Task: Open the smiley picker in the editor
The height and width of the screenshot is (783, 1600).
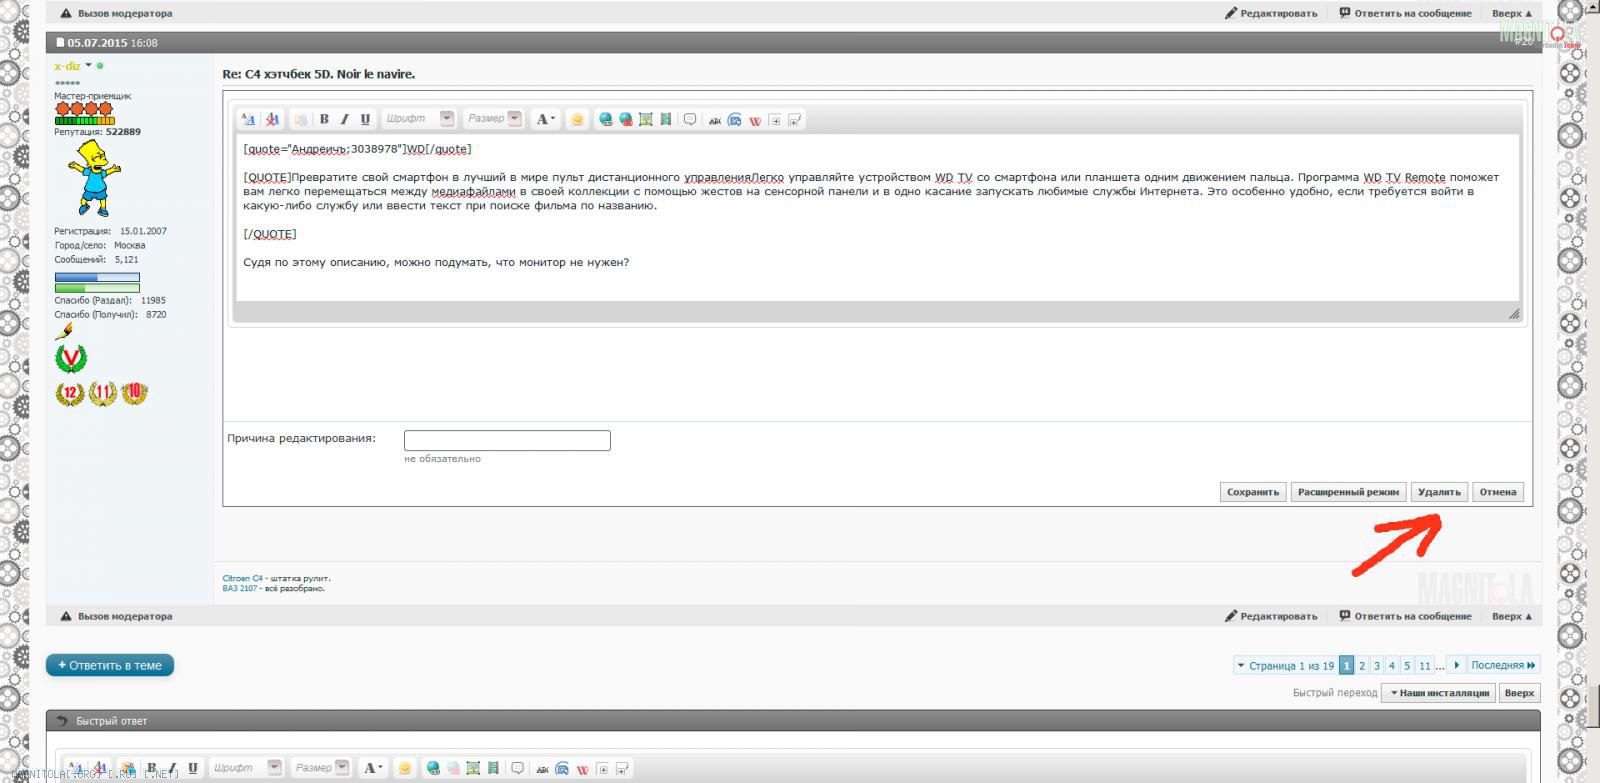Action: (x=577, y=119)
